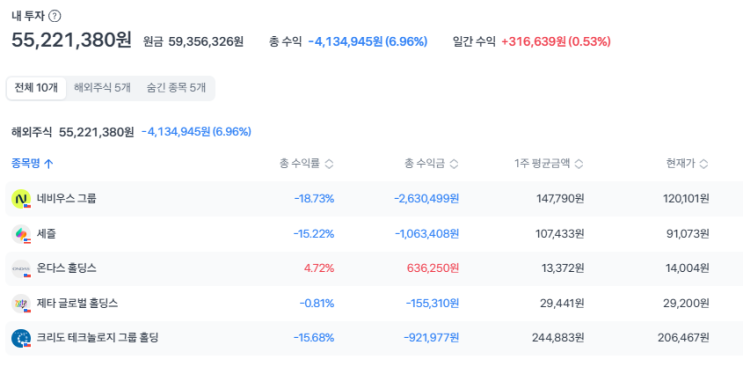Click the 120,101원 current price
The height and width of the screenshot is (367, 743).
[686, 199]
